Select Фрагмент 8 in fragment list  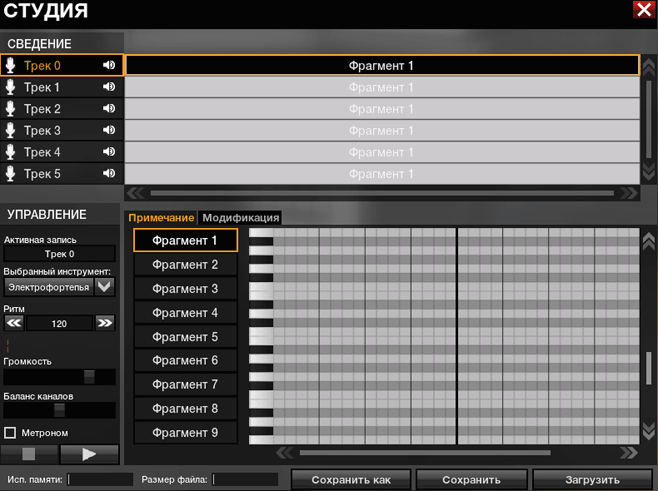[x=185, y=408]
